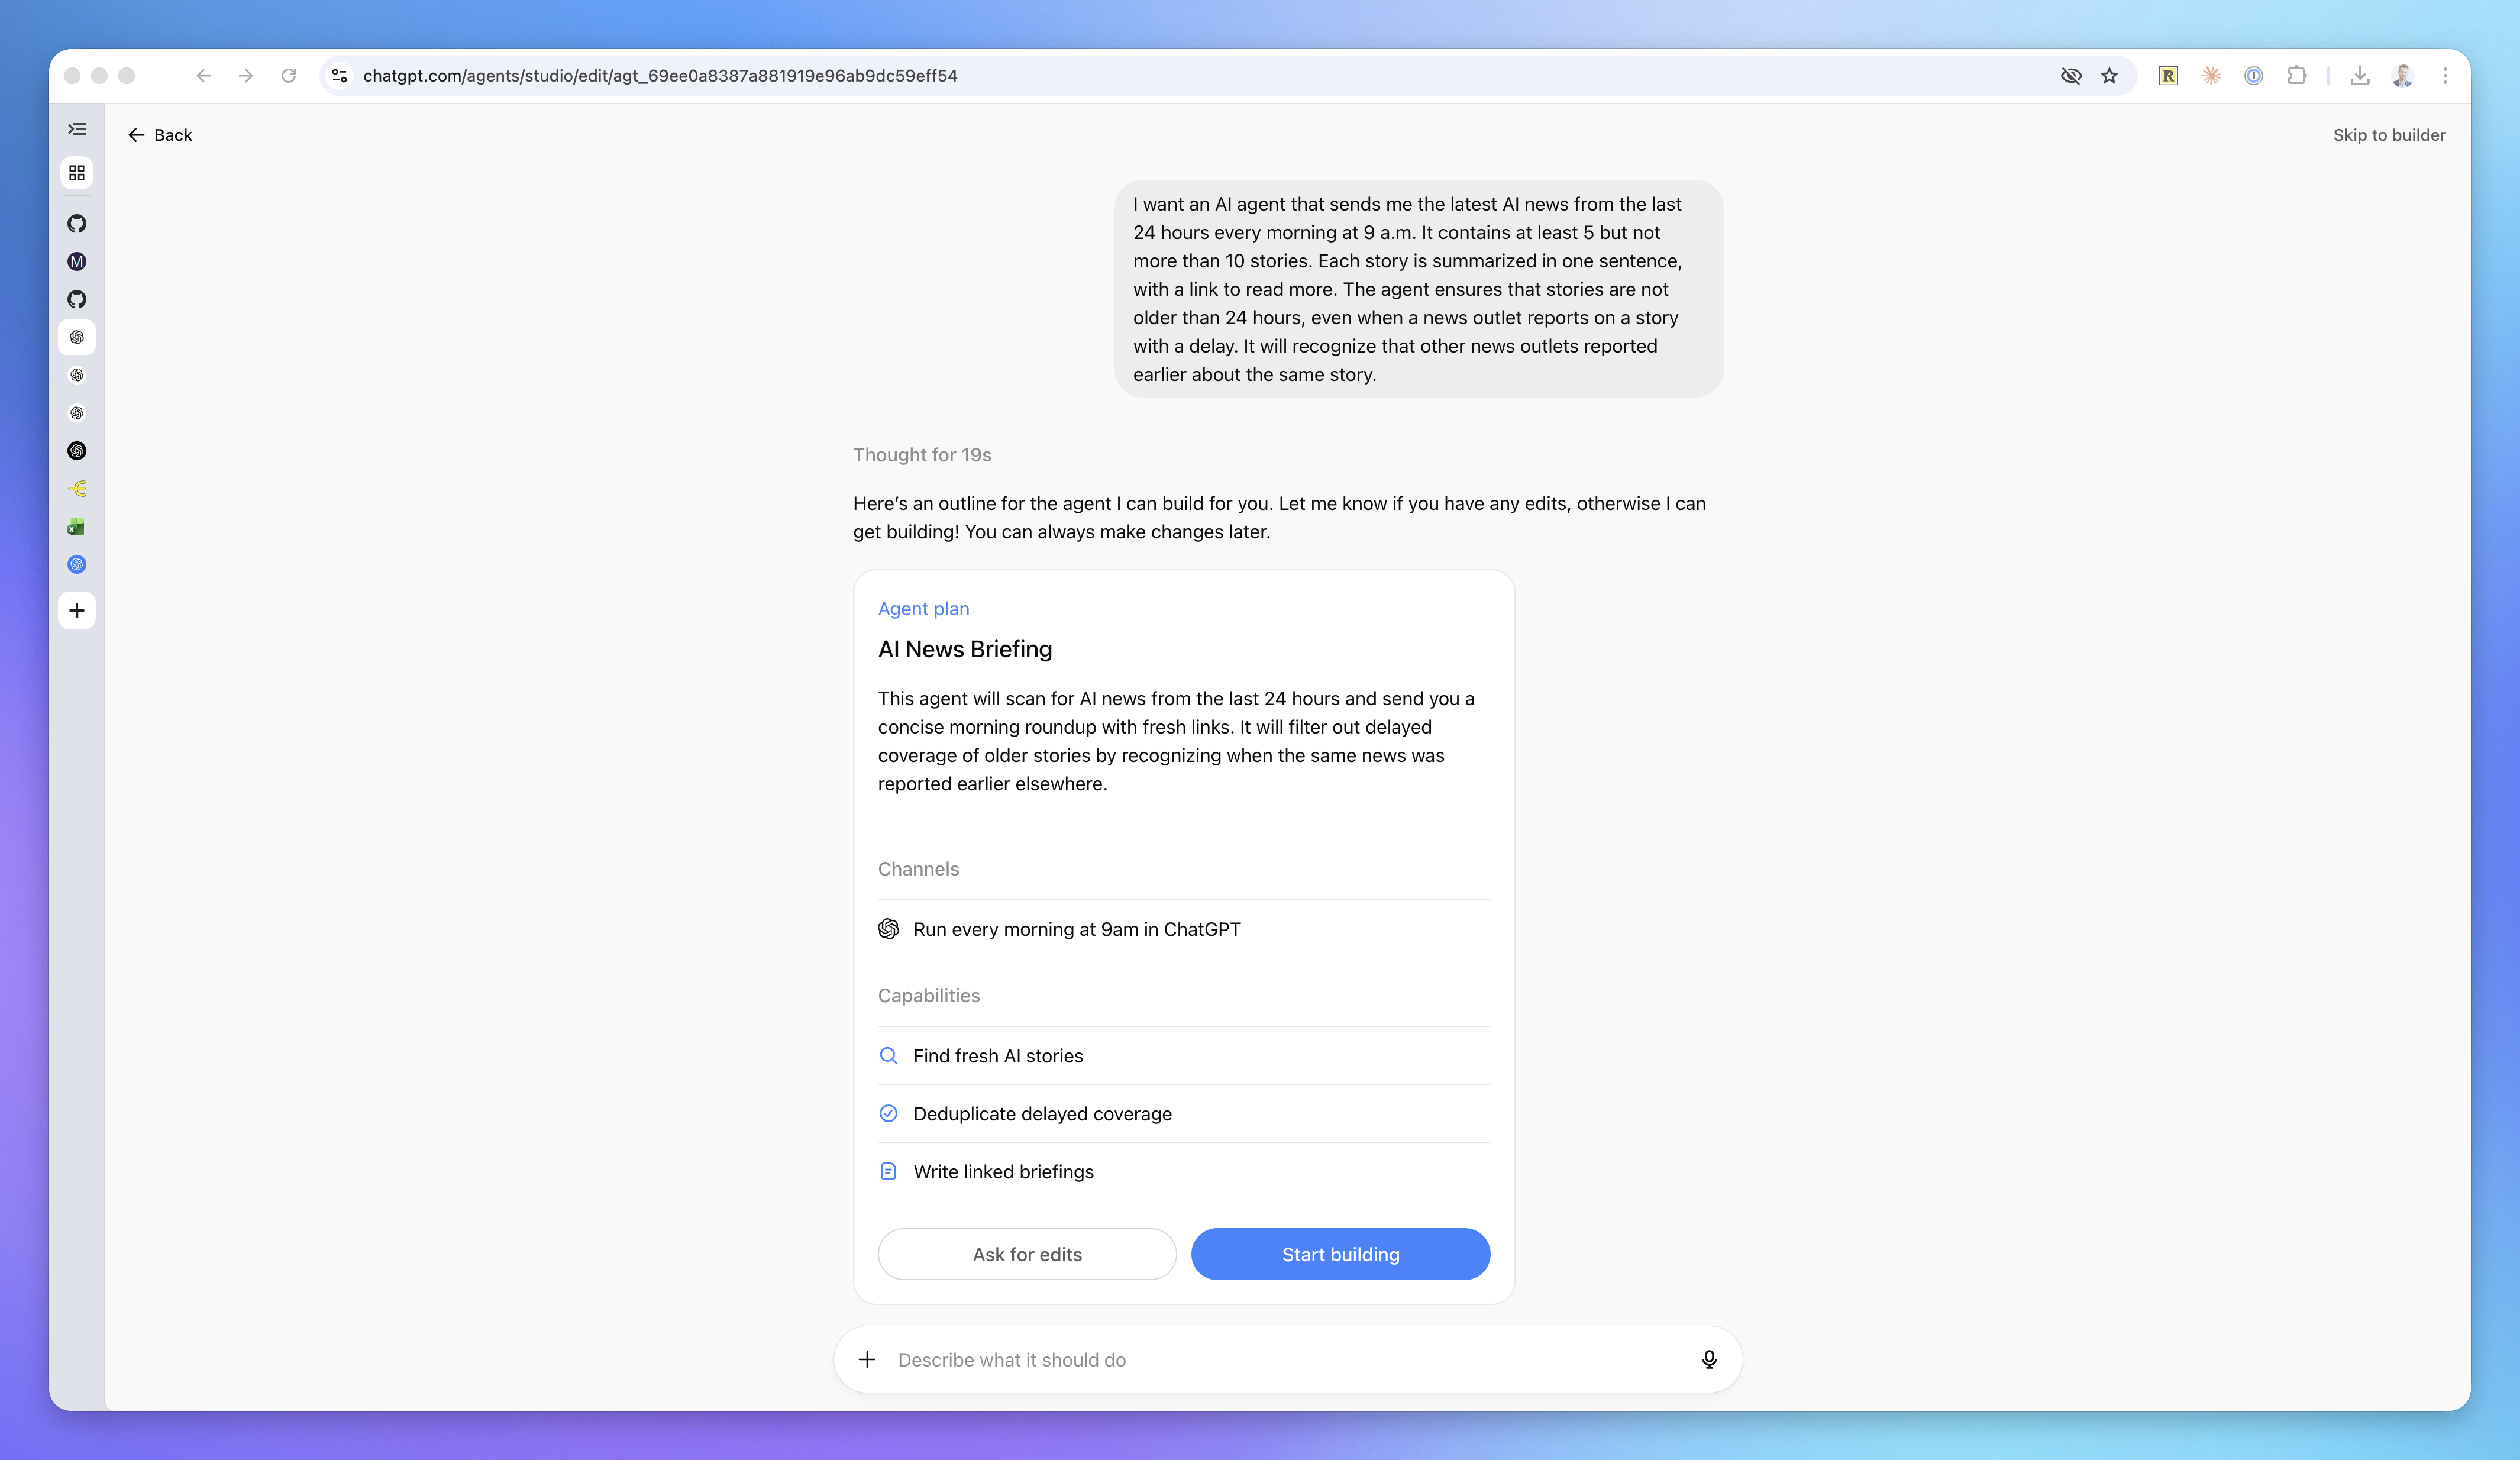Click the agent plan description paragraph
Image resolution: width=2520 pixels, height=1460 pixels.
pos(1177,741)
